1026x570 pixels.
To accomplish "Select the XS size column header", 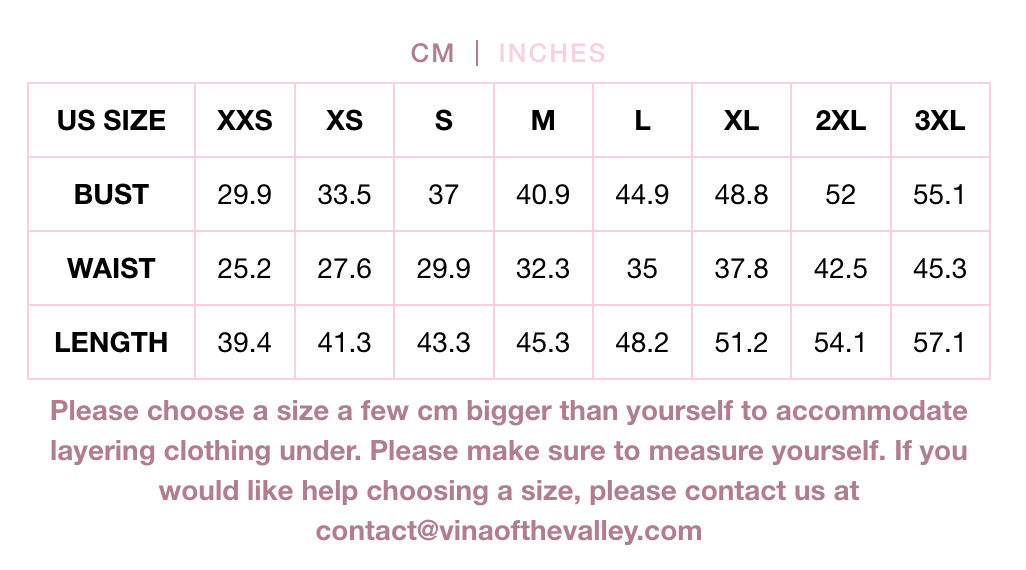I will [x=344, y=120].
